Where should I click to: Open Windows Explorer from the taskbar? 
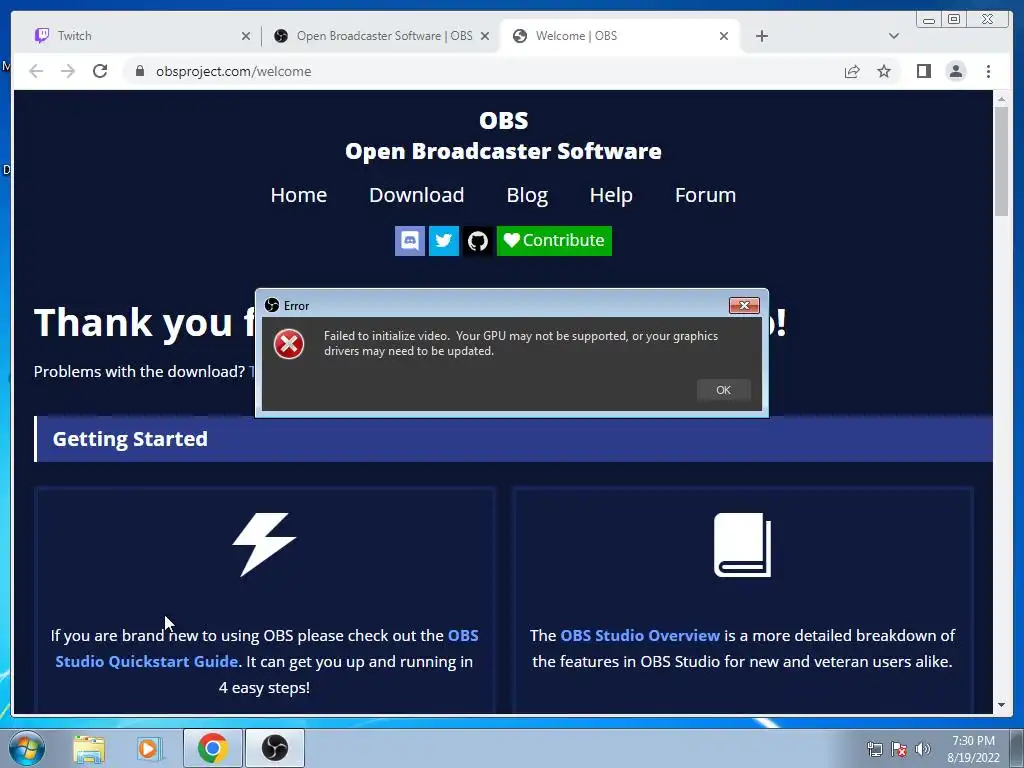coord(89,748)
